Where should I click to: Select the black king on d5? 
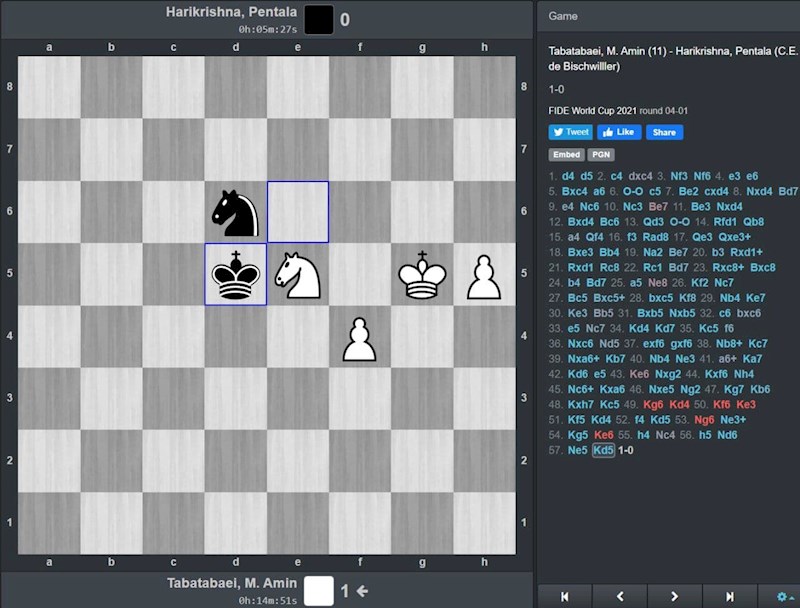click(x=235, y=275)
